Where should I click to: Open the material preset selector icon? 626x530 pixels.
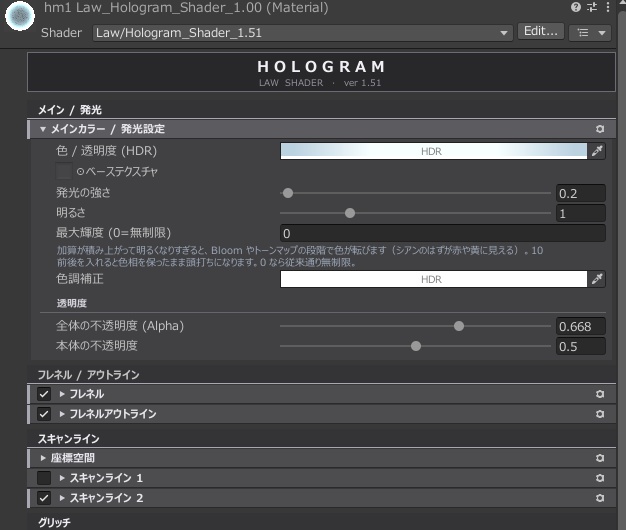[x=592, y=7]
